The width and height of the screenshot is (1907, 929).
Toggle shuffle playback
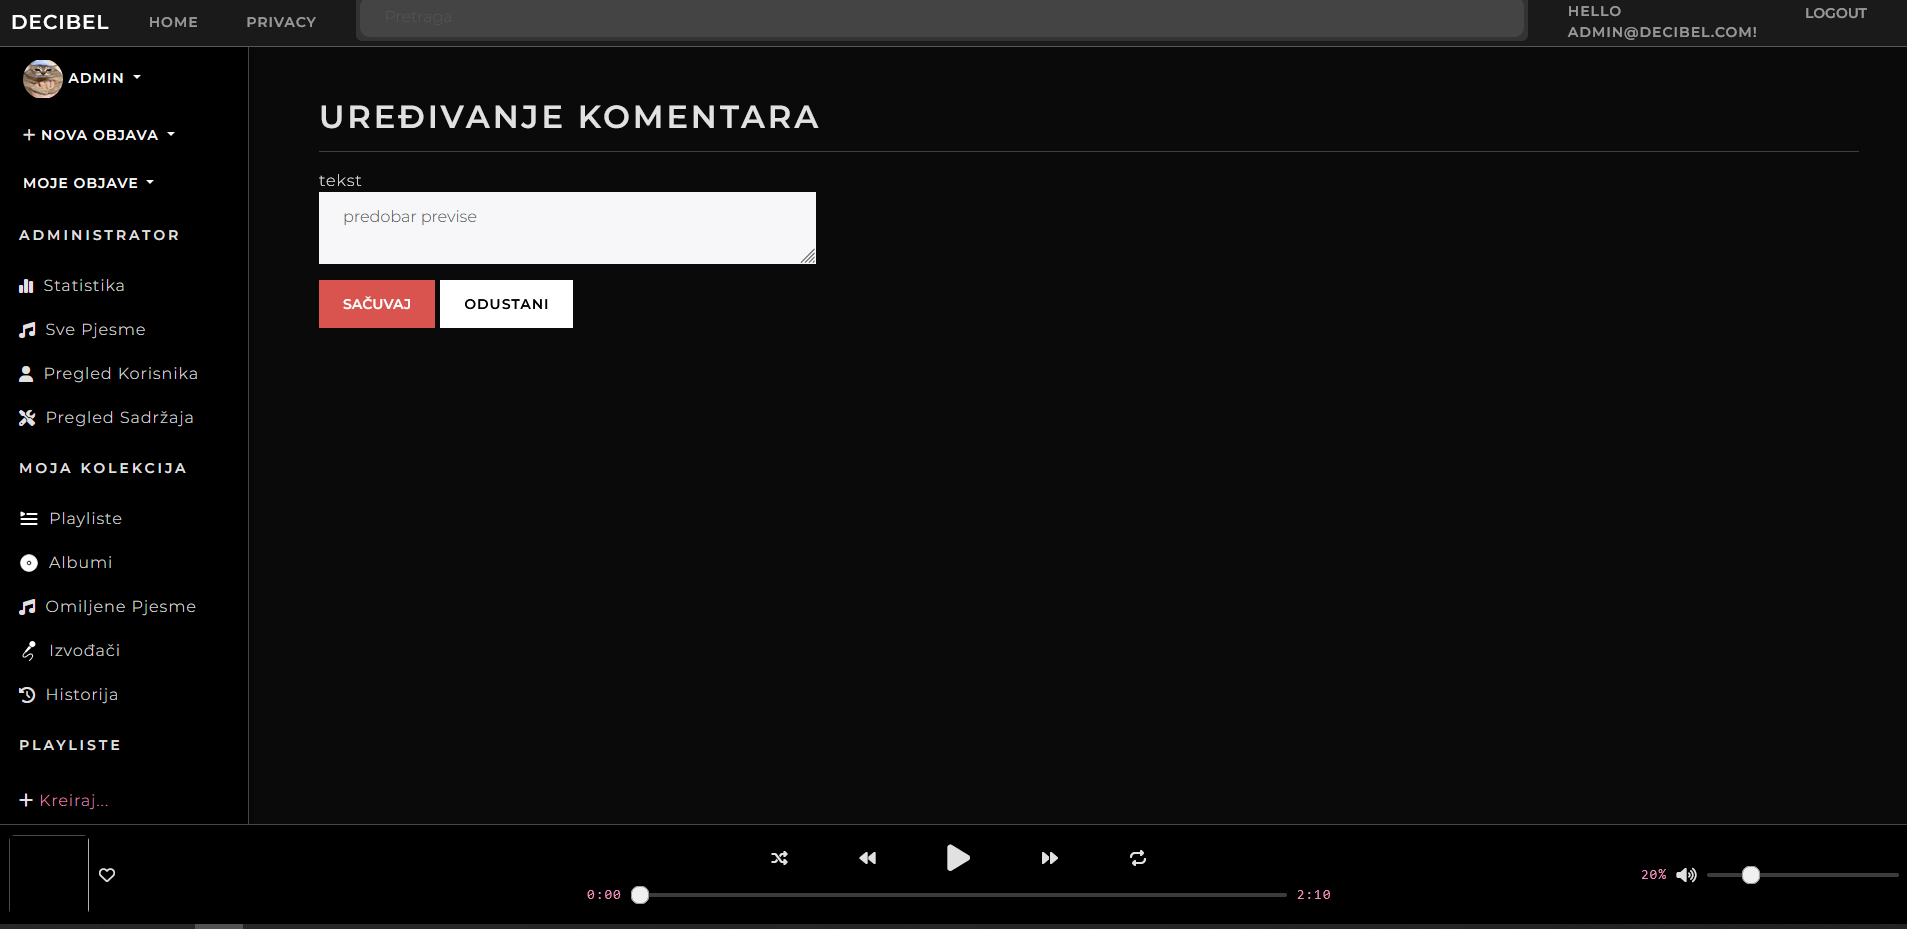[779, 858]
